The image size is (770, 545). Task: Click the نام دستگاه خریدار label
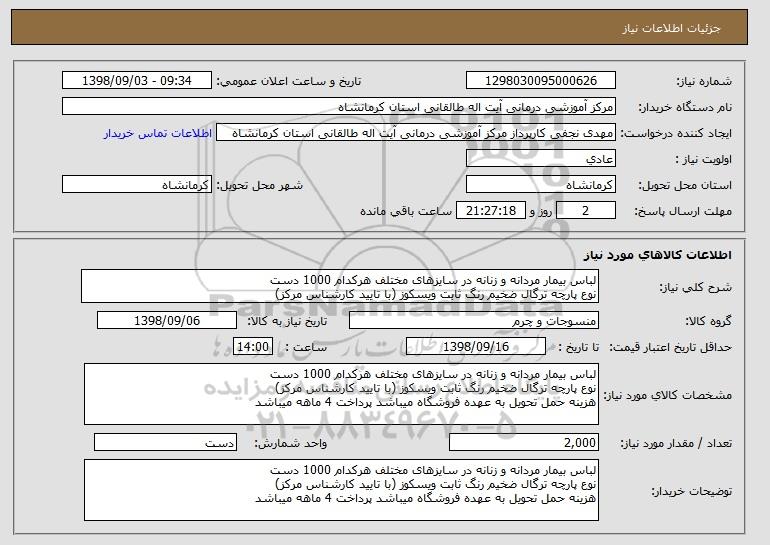pos(685,108)
